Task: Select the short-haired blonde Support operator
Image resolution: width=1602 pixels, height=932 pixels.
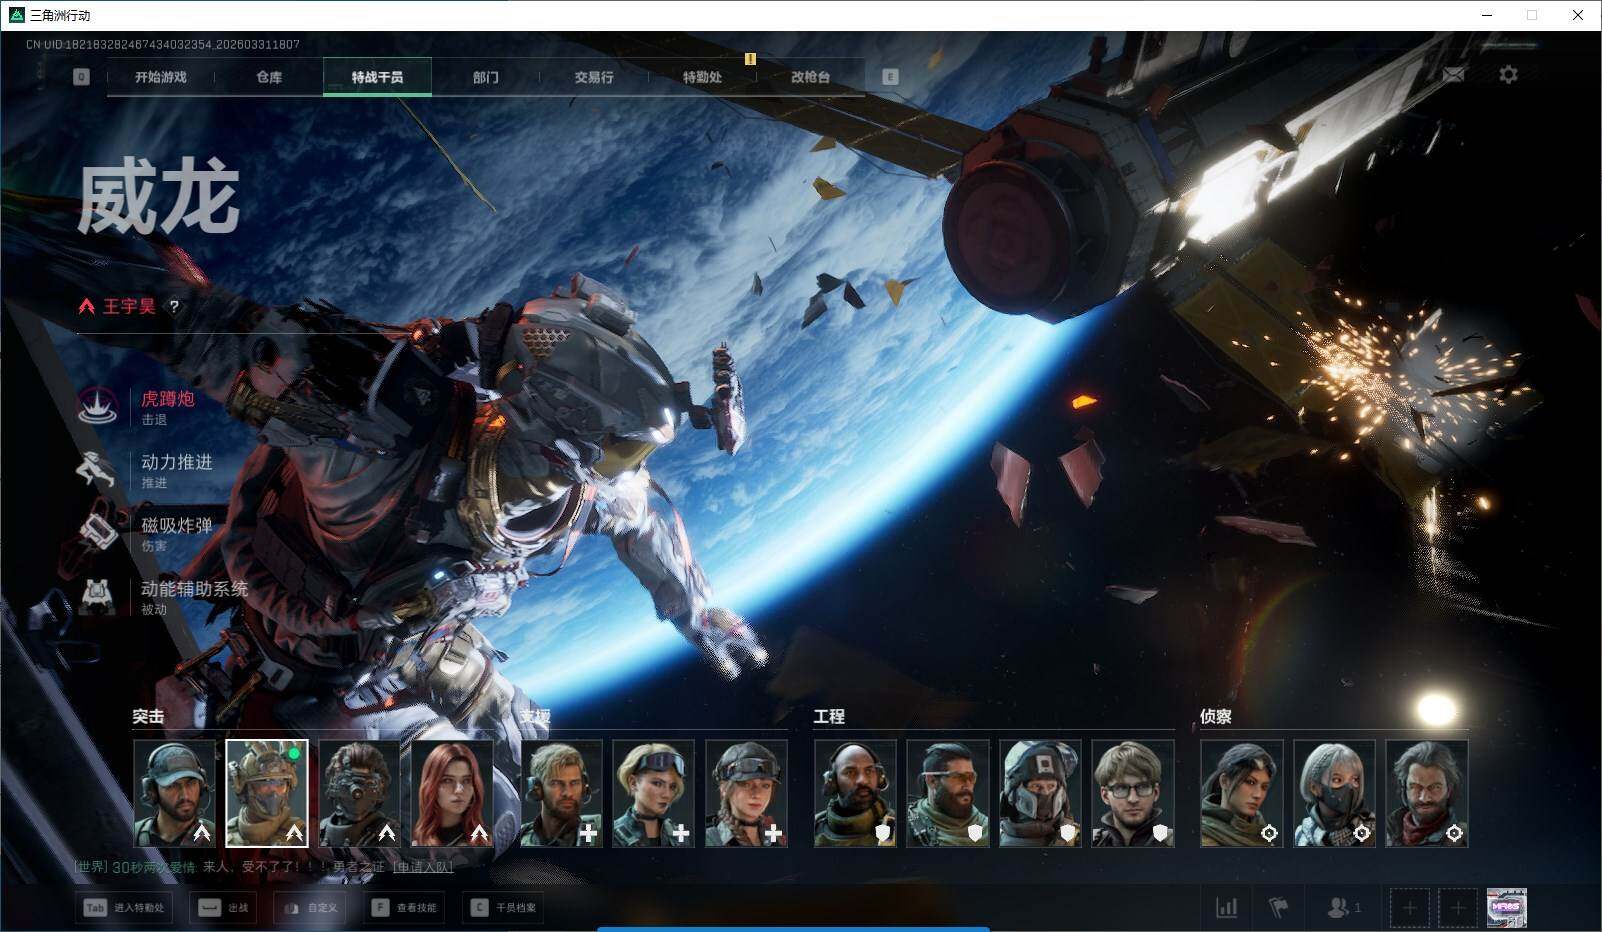Action: tap(654, 793)
